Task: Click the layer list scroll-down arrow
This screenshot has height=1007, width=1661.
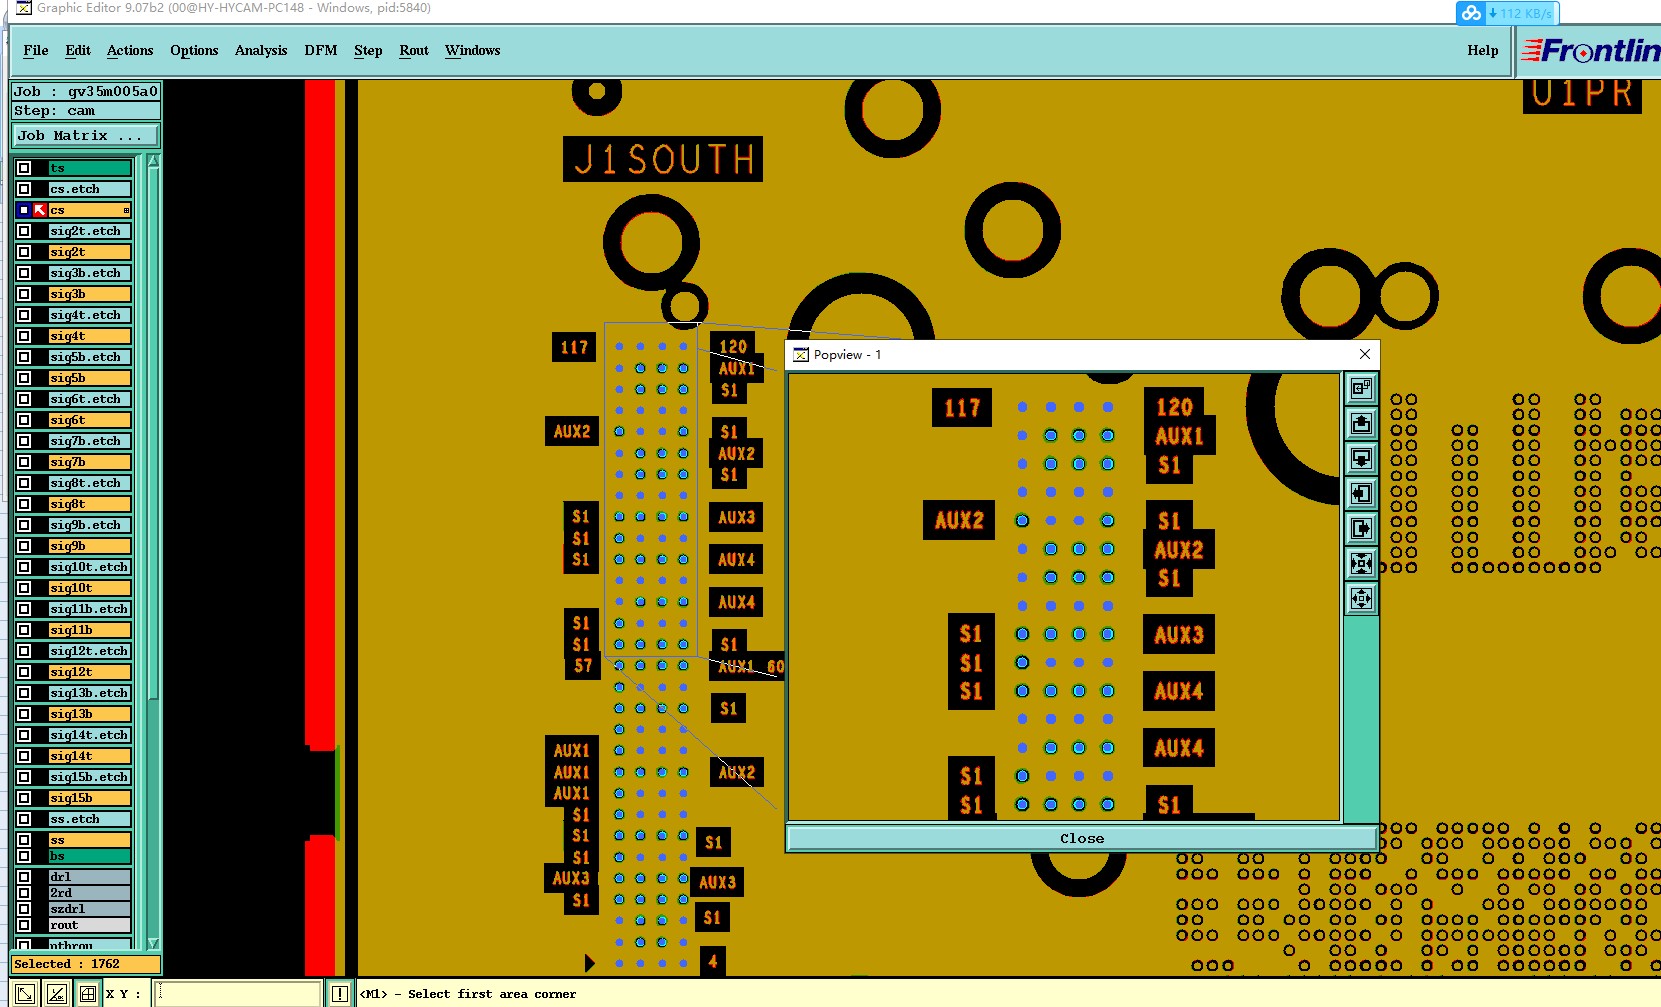Action: point(153,943)
